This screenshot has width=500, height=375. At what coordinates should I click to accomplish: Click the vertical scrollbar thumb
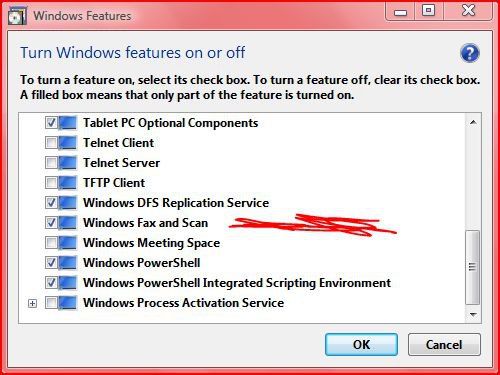click(473, 267)
